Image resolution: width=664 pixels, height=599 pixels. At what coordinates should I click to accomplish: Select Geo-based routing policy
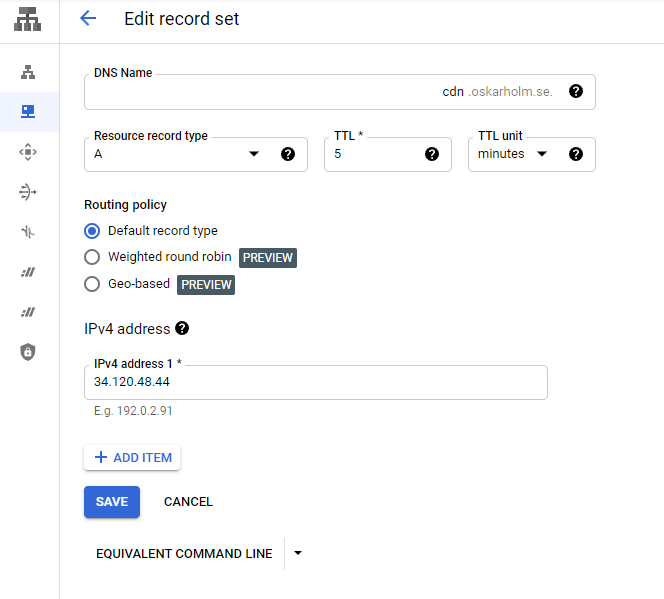92,284
